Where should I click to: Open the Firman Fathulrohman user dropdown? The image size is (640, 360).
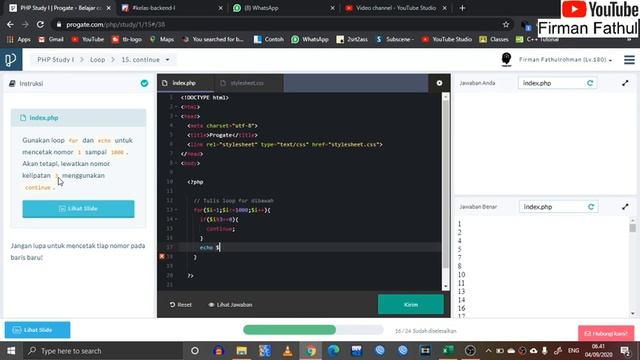565,60
